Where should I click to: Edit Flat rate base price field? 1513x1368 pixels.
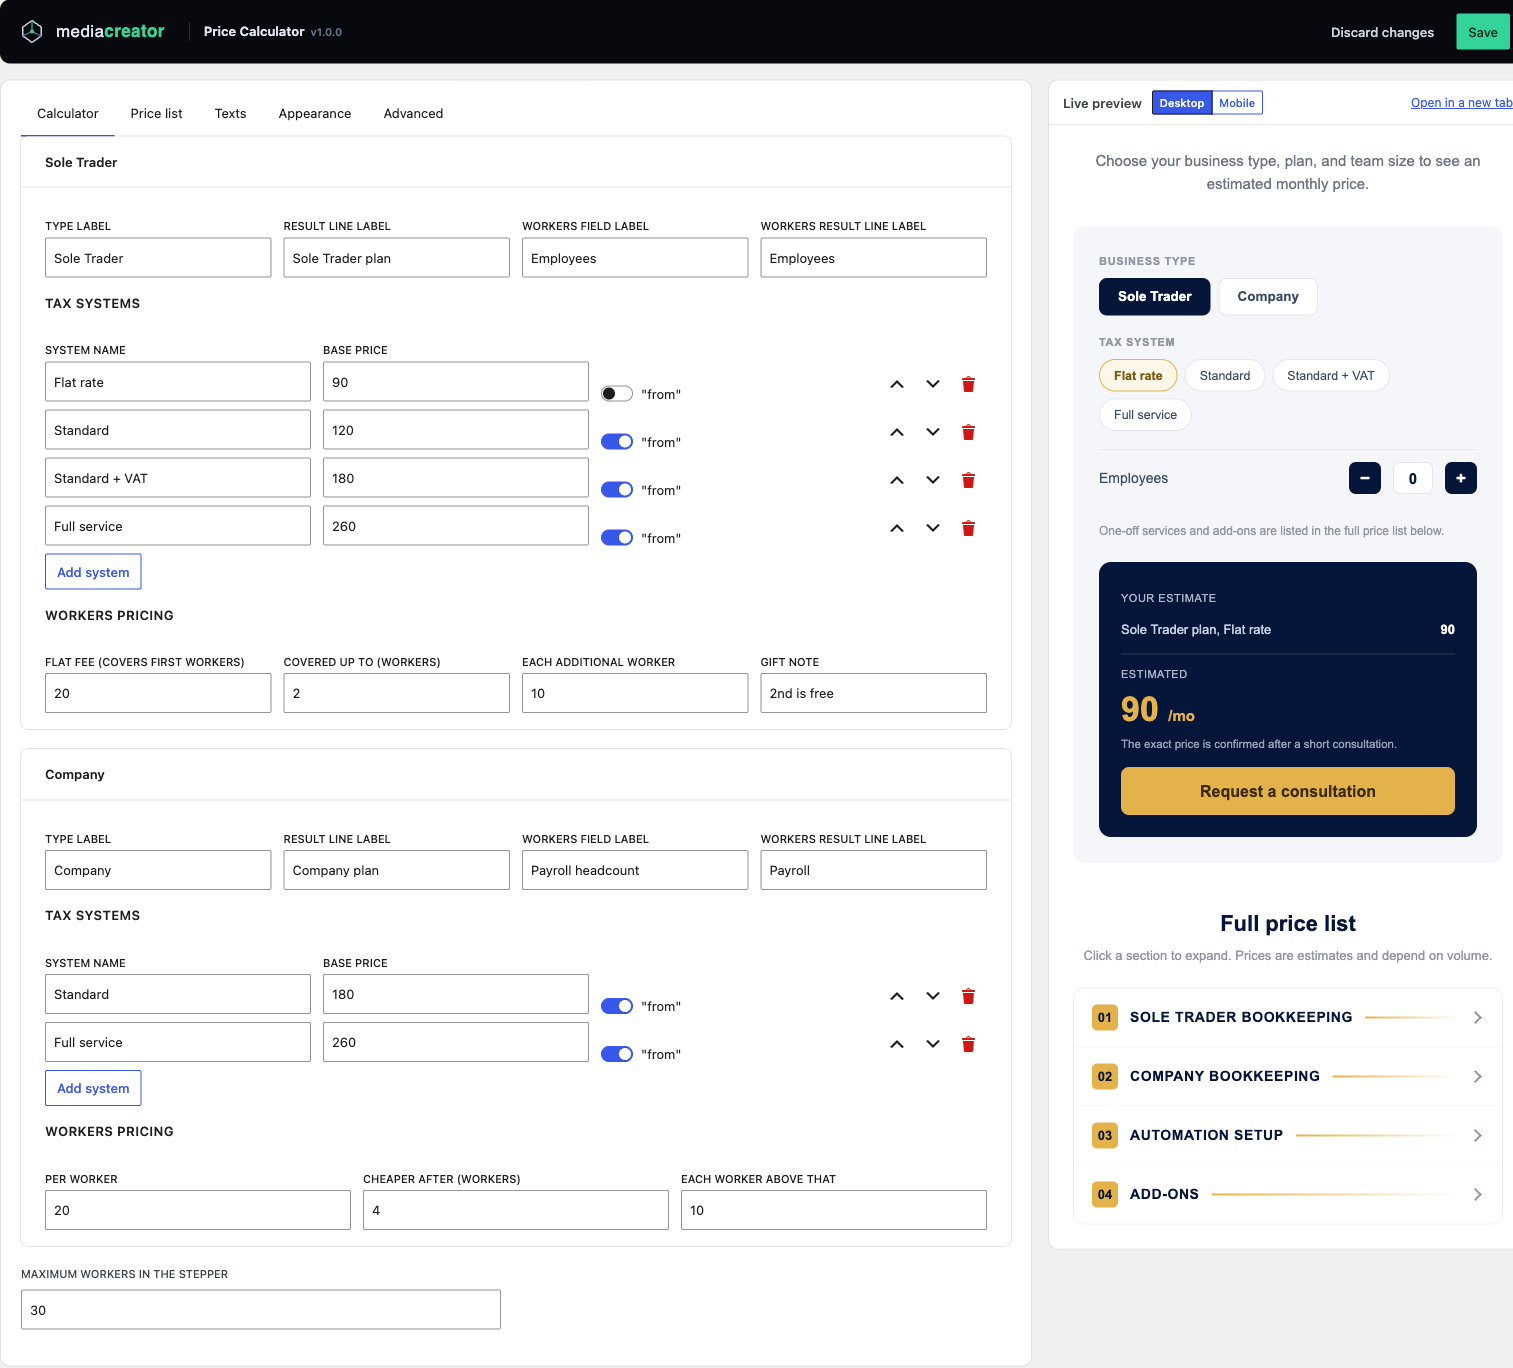click(456, 382)
